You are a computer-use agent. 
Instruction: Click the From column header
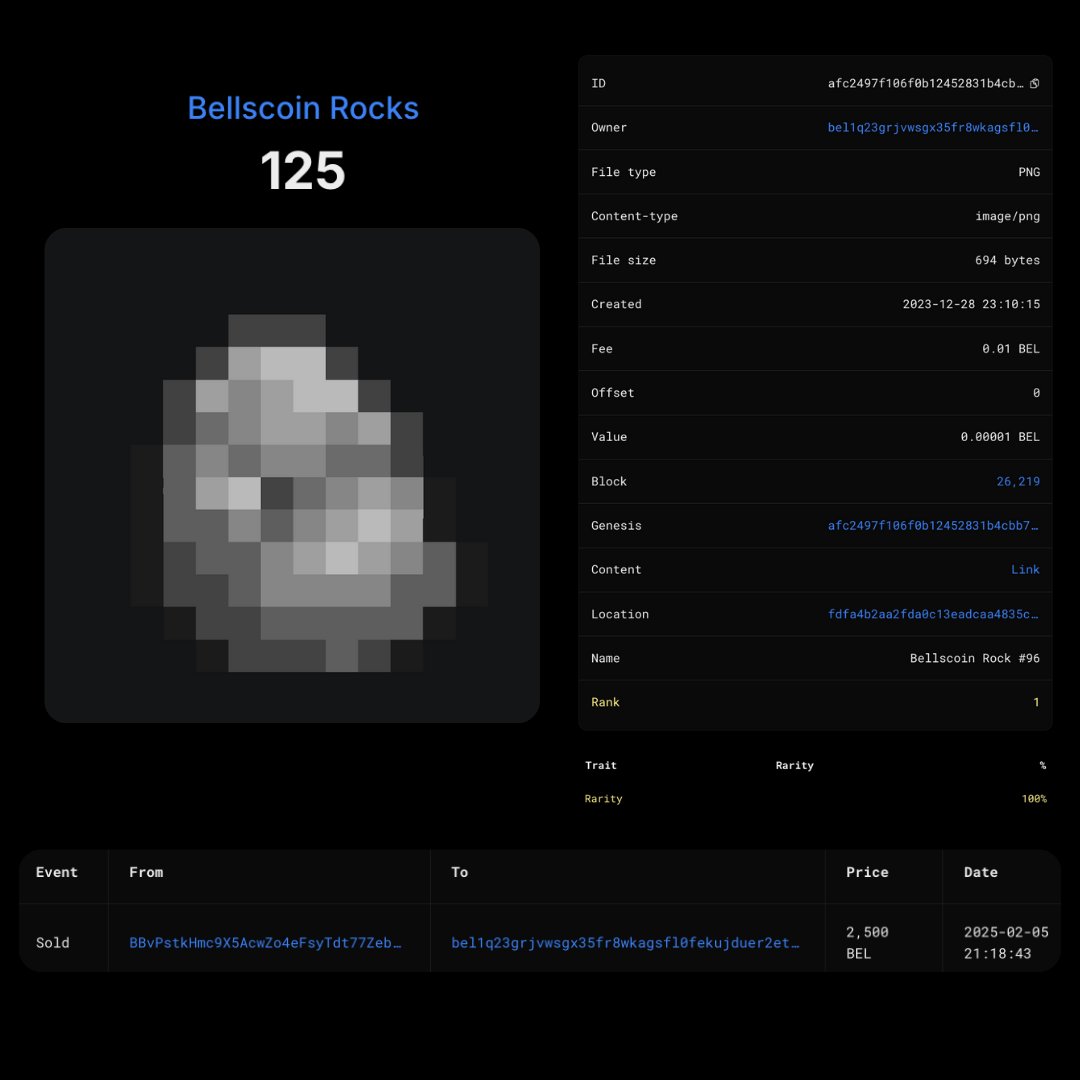[146, 872]
